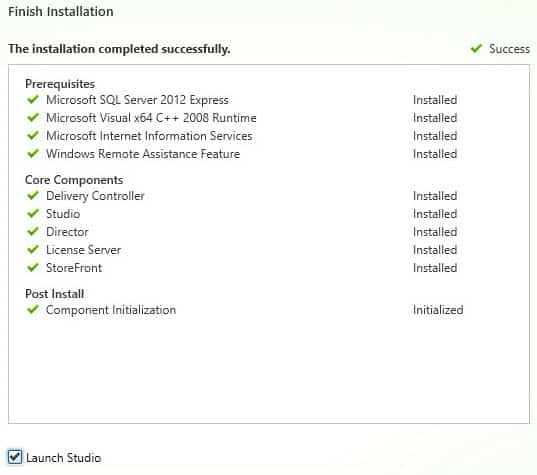Click the Launch Studio label text
The height and width of the screenshot is (475, 537).
(x=64, y=458)
